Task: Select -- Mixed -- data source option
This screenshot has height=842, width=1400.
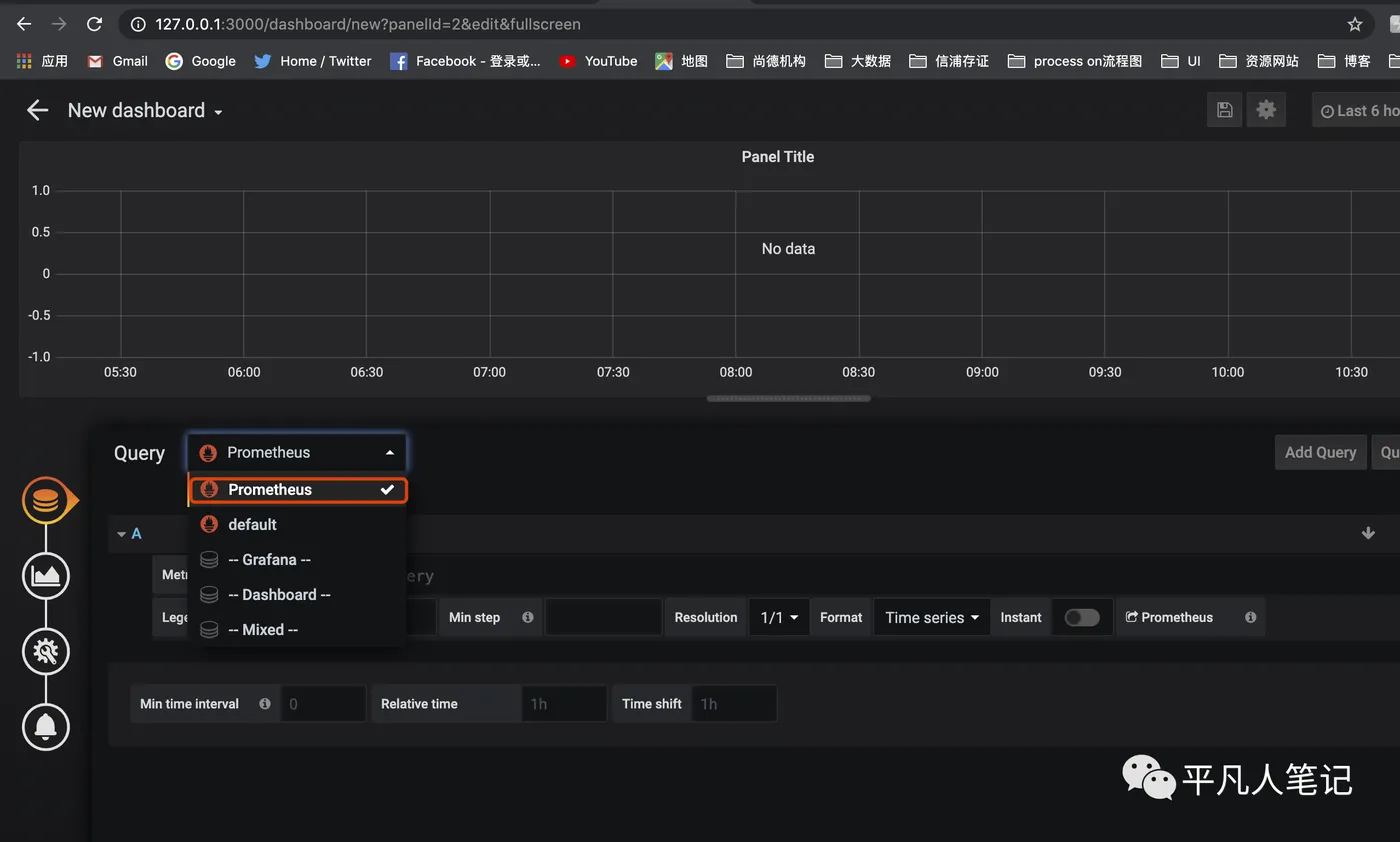Action: coord(297,629)
